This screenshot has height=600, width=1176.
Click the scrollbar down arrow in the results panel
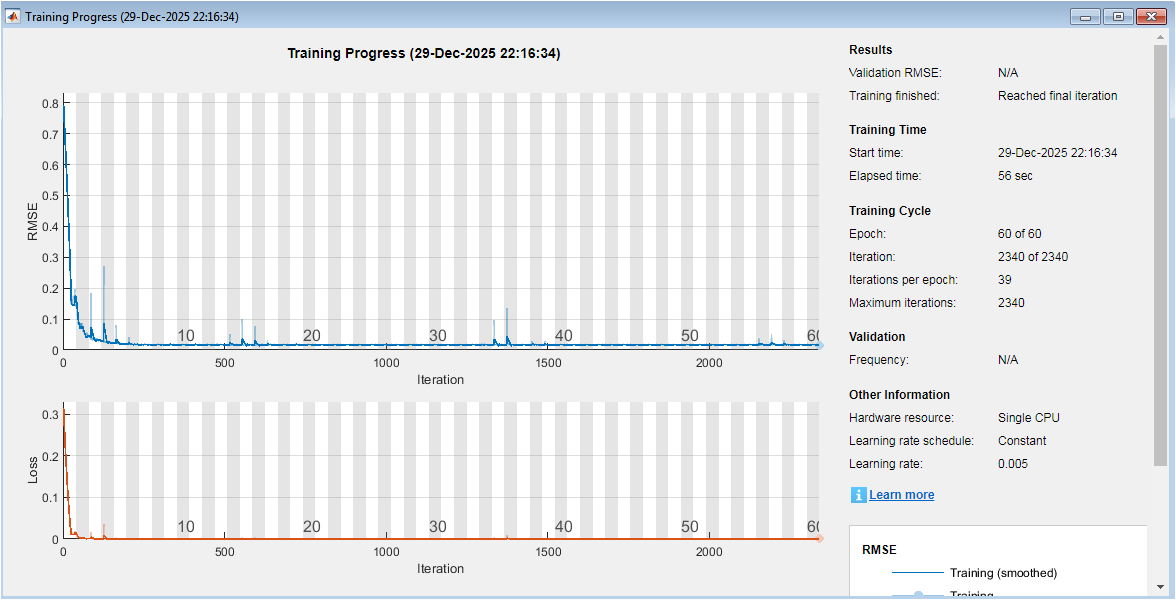[1159, 587]
